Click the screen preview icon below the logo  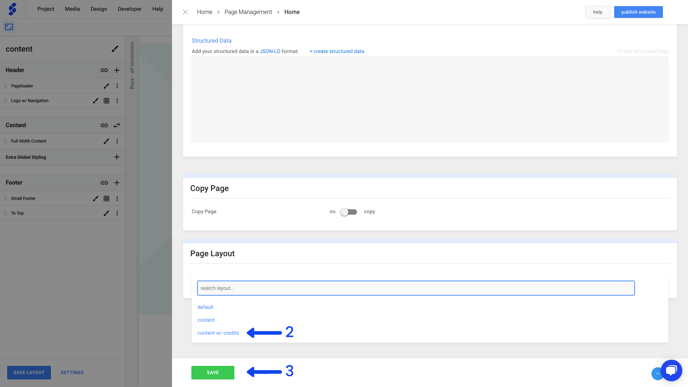click(9, 27)
